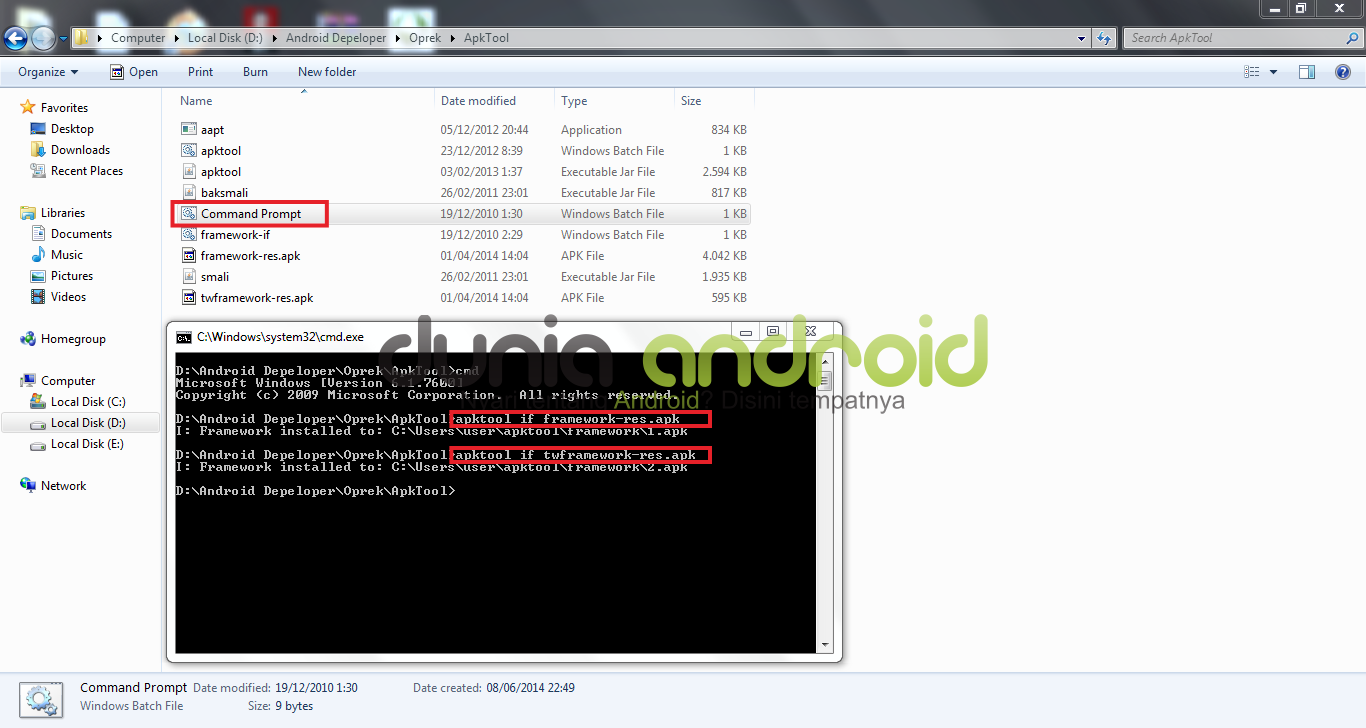Select the baksmali executable jar icon
Screen dimensions: 1366x728
click(188, 192)
